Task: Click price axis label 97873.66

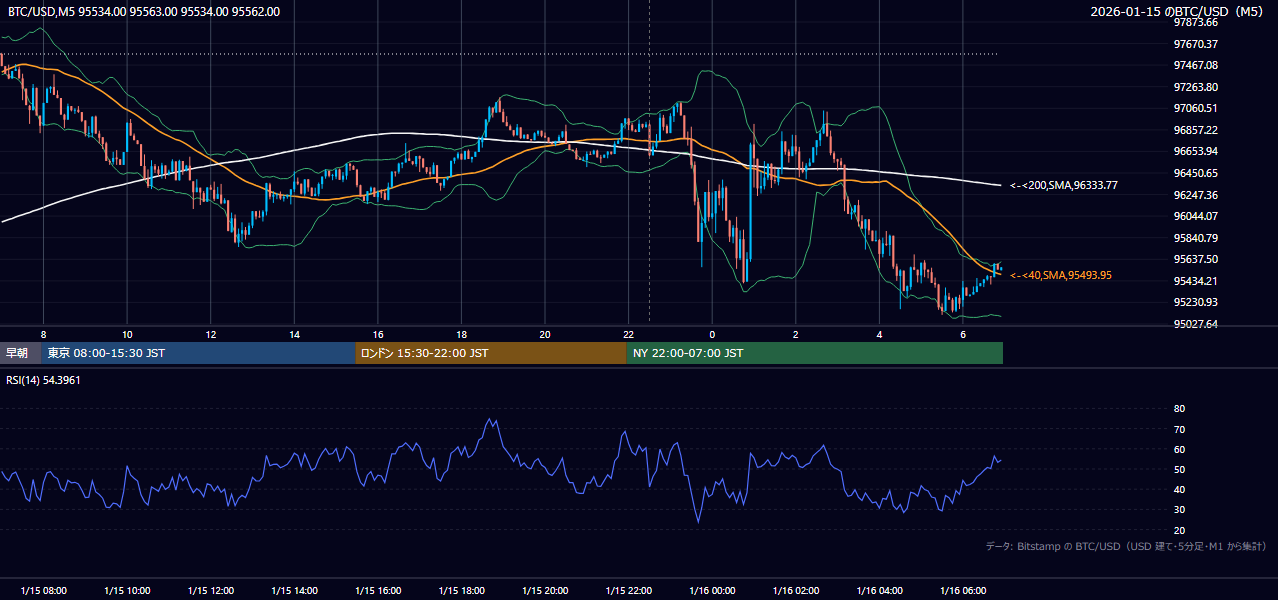Action: (1195, 22)
